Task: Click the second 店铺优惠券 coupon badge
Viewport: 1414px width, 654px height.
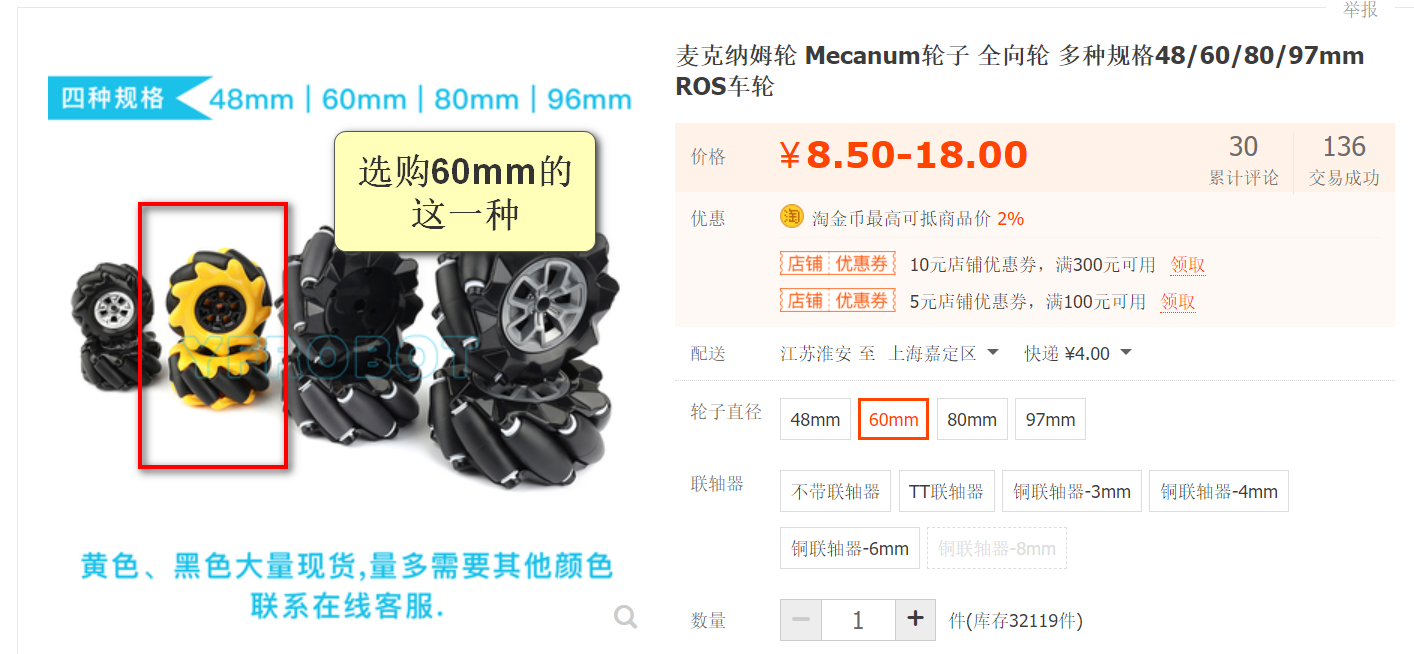Action: click(x=837, y=300)
